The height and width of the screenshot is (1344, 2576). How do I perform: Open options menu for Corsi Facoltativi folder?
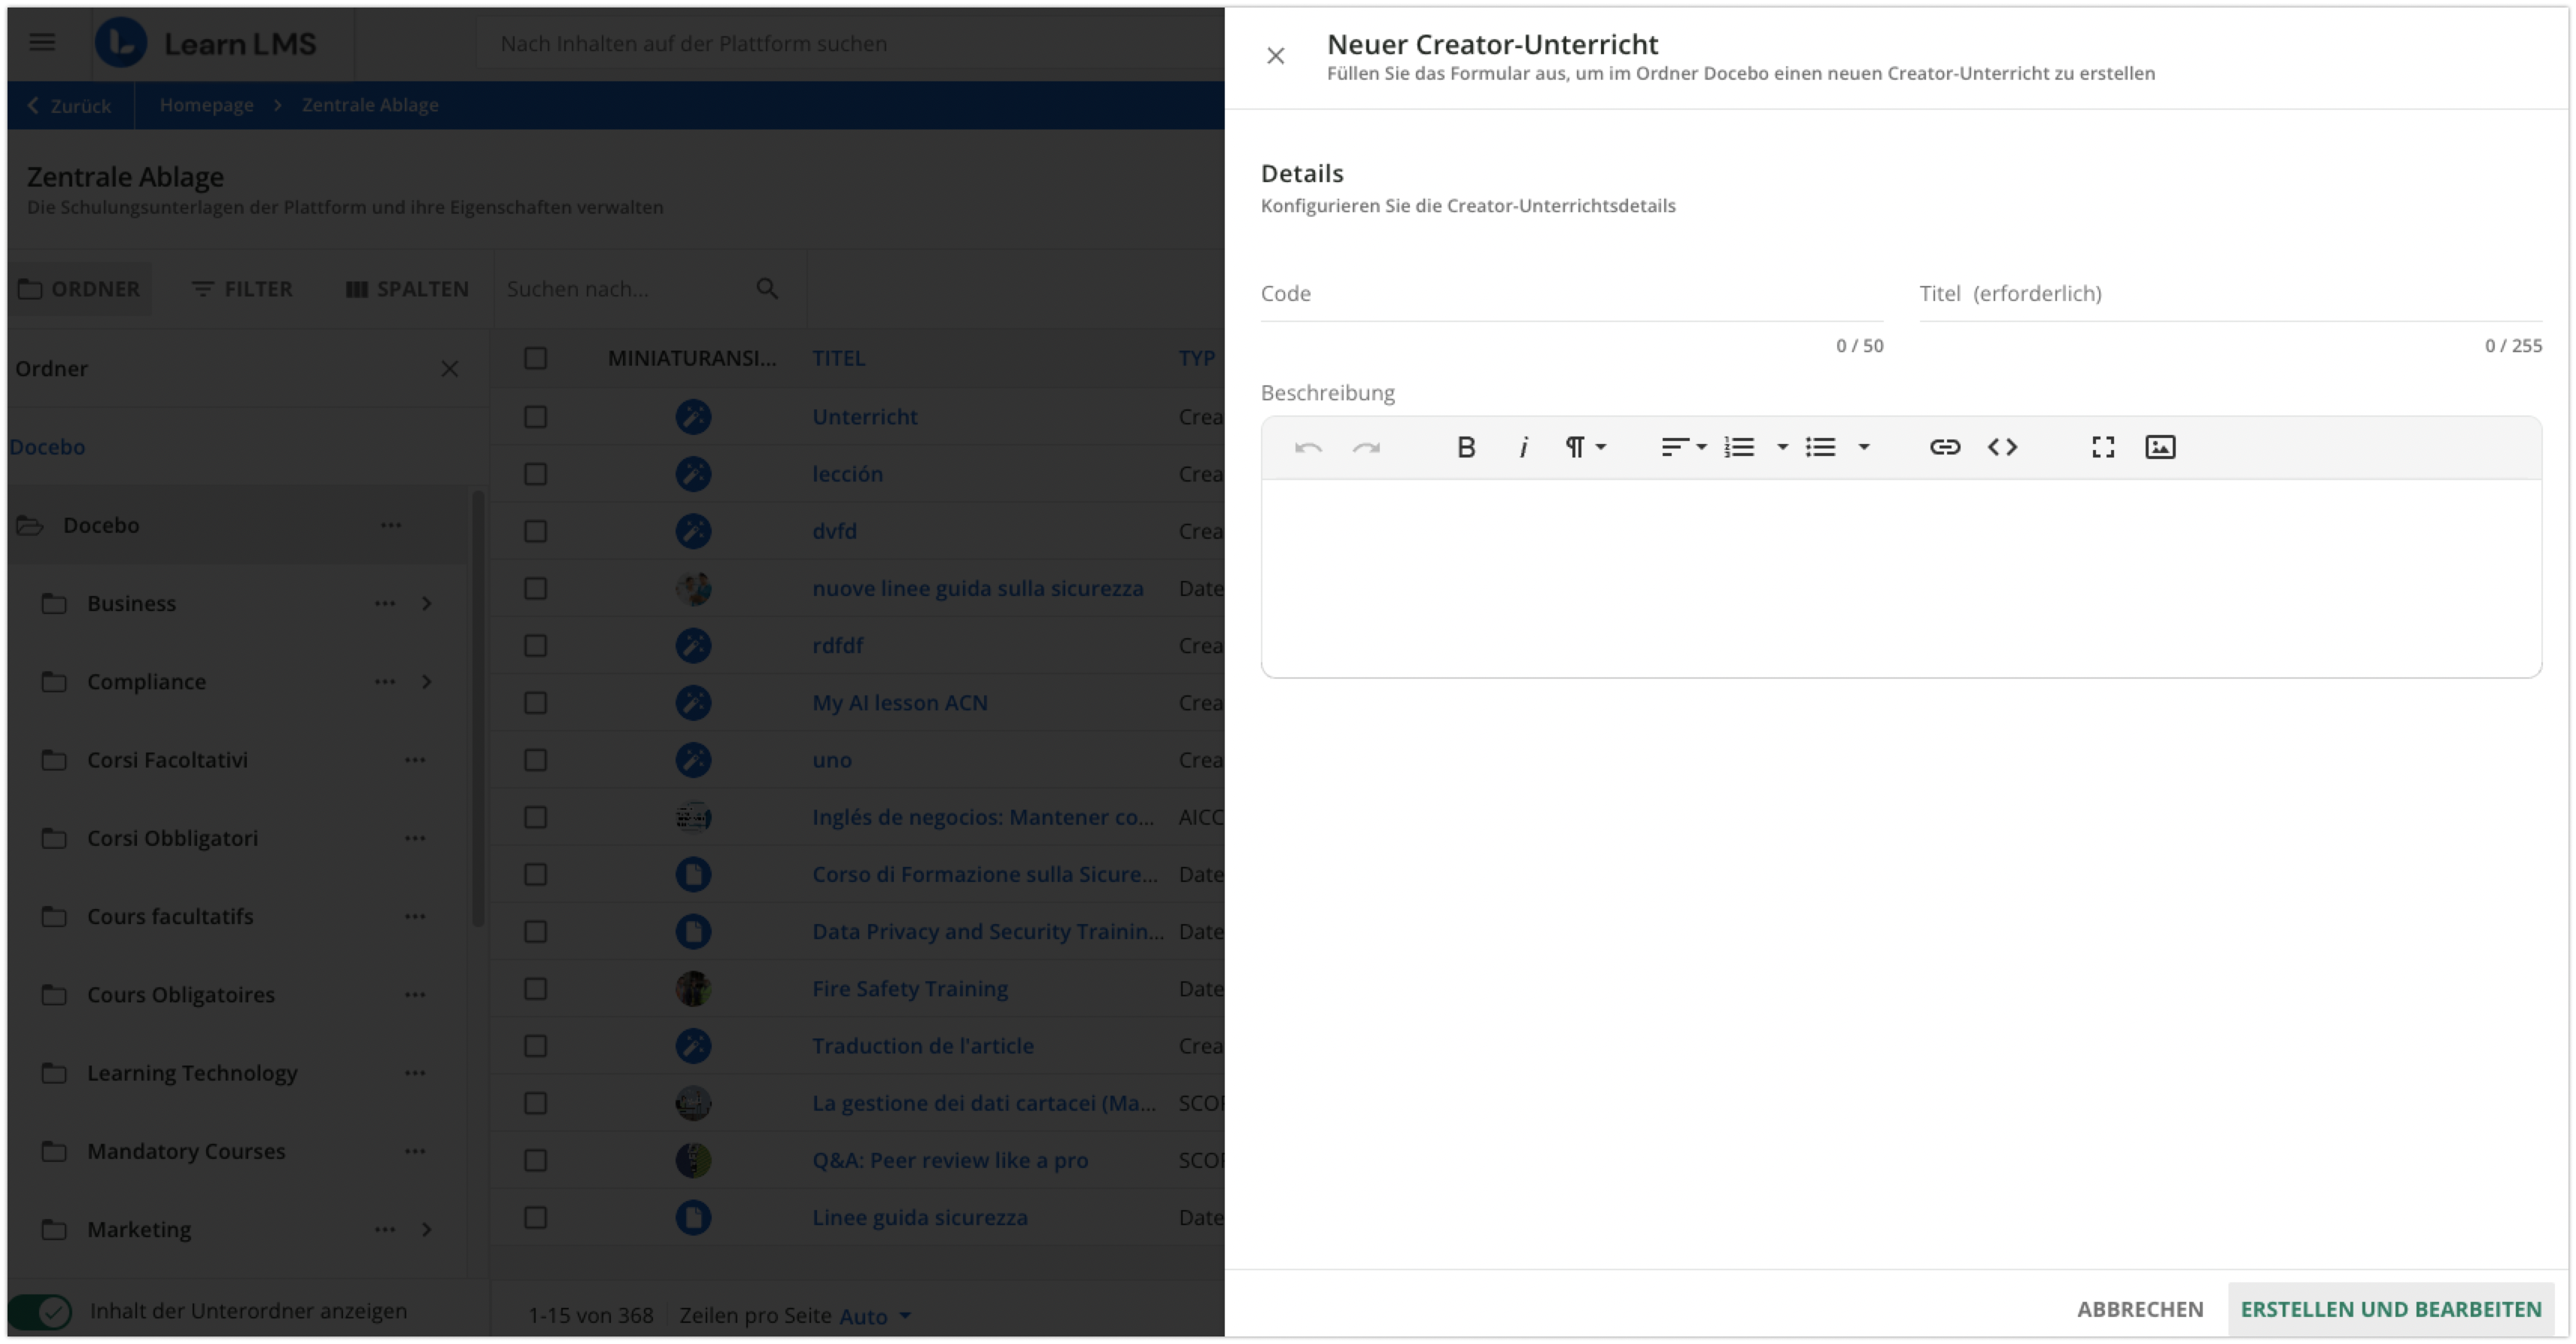[415, 760]
